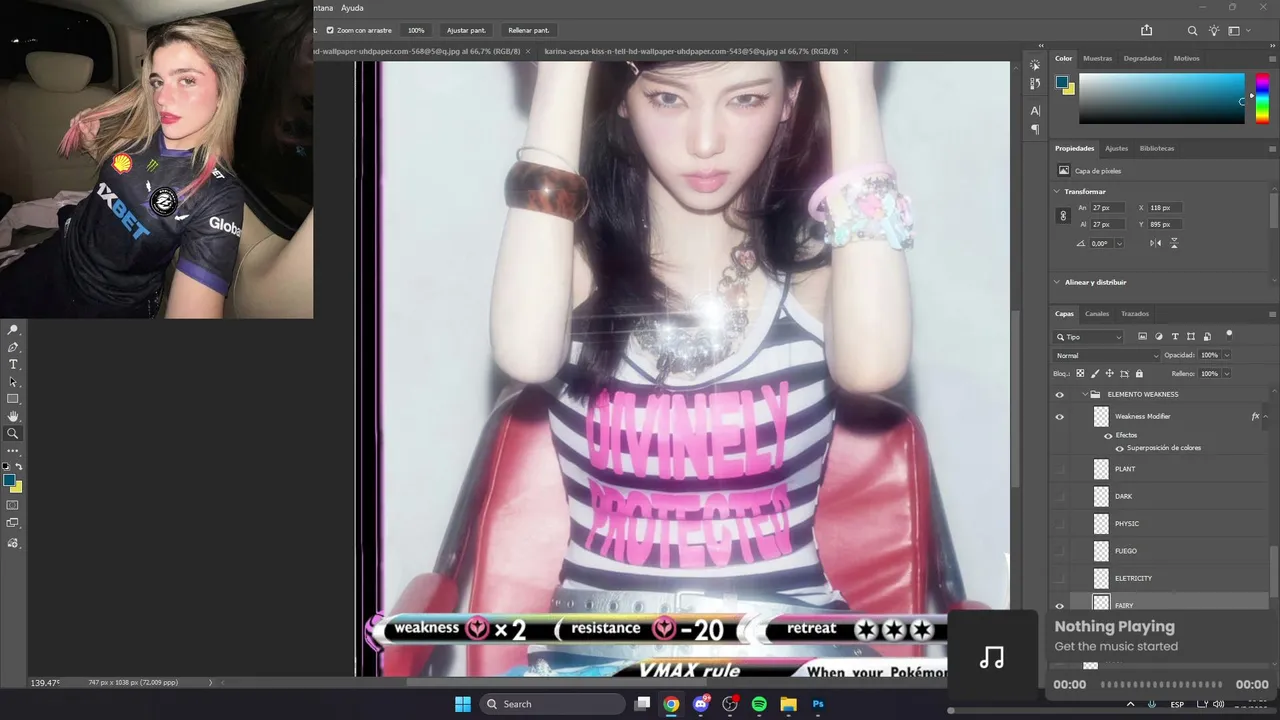Select the Path Selection arrow tool
The width and height of the screenshot is (1280, 720).
click(x=13, y=382)
